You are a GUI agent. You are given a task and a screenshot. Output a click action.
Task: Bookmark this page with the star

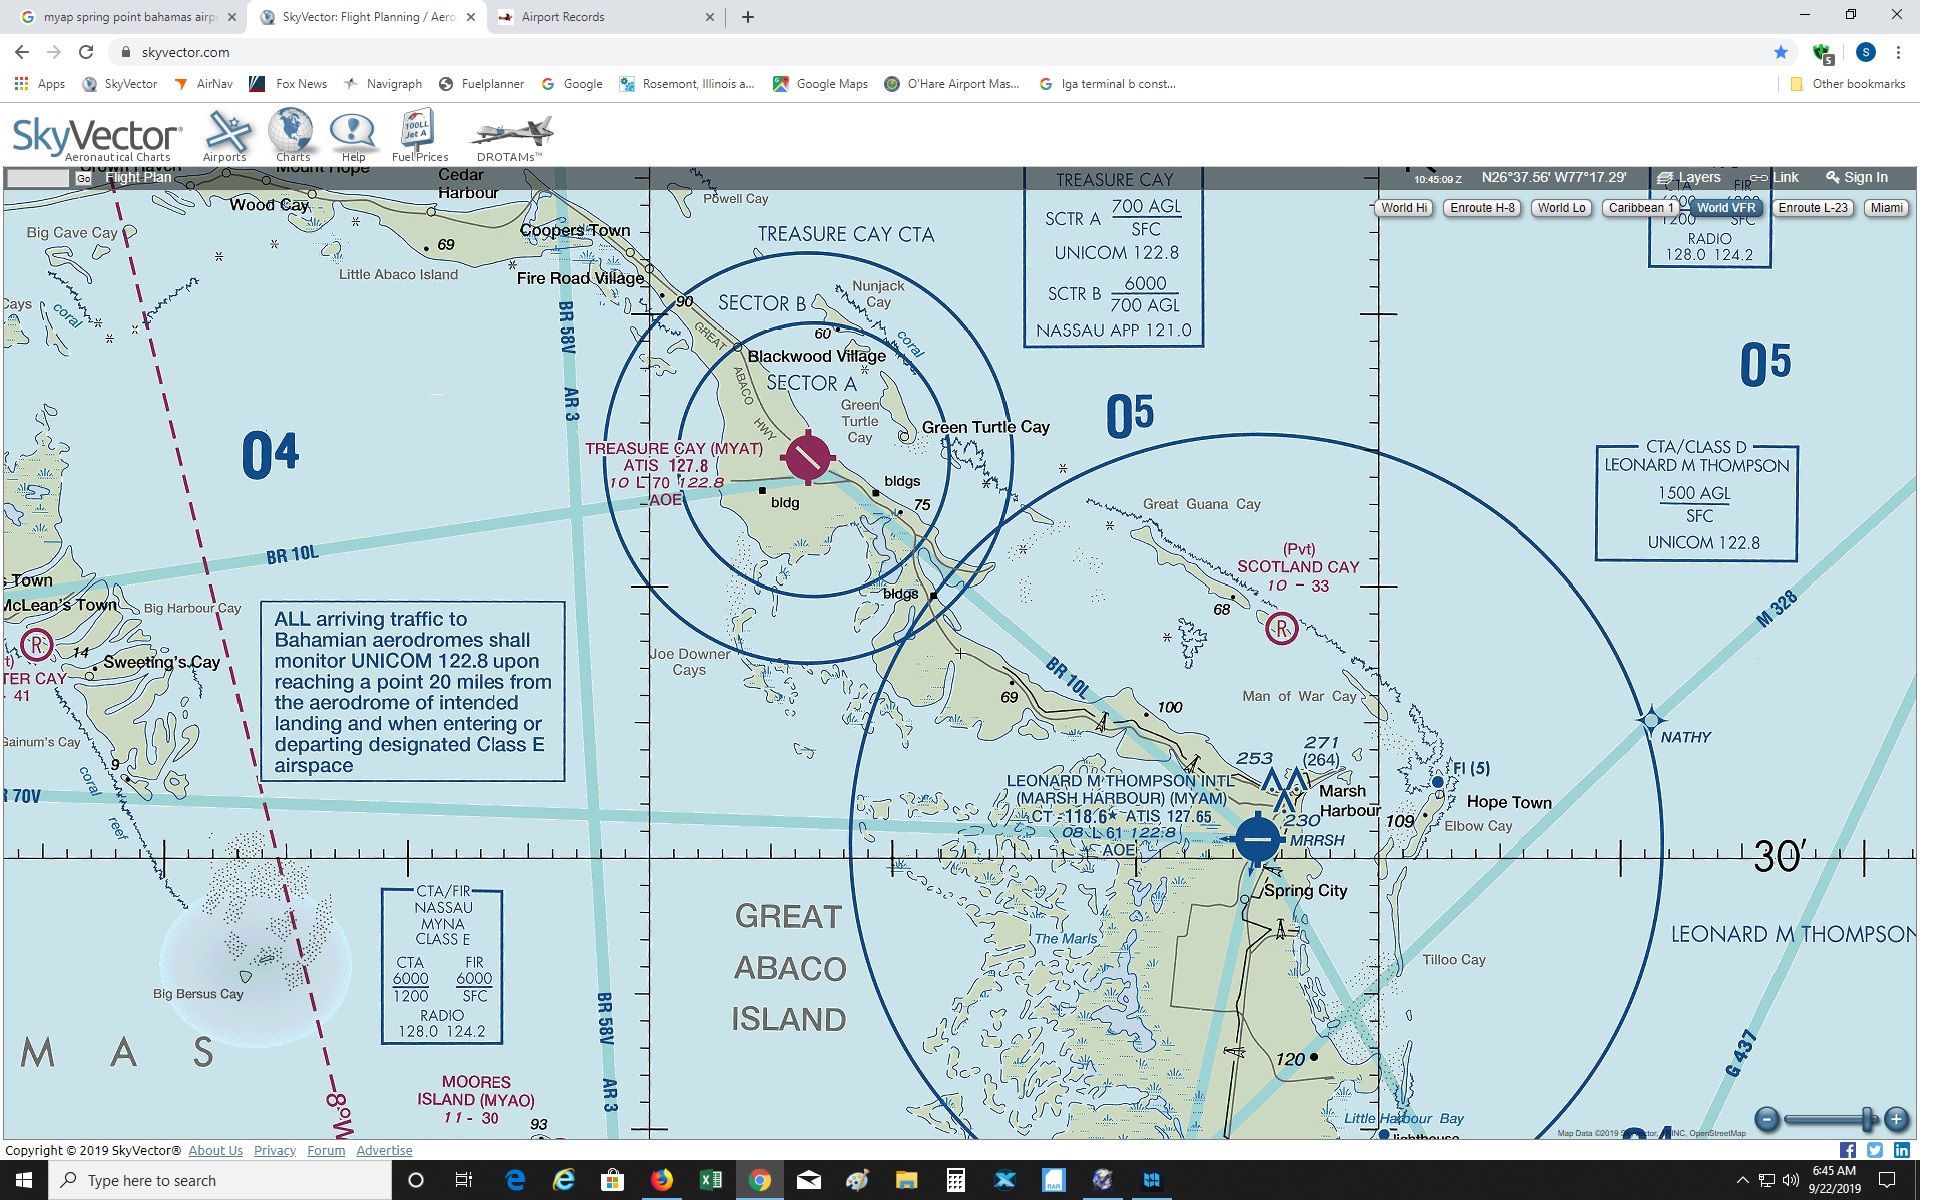1781,52
